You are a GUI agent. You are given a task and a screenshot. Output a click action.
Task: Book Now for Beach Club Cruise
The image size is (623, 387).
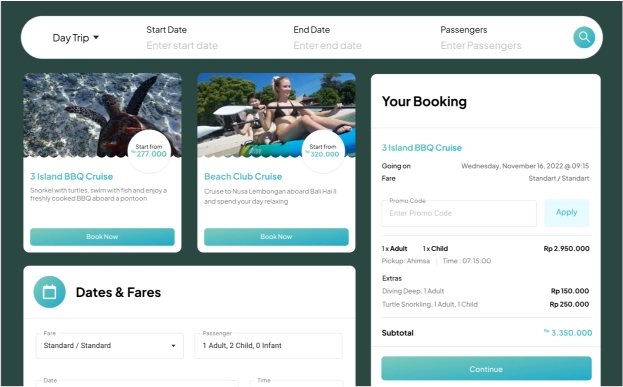point(276,237)
